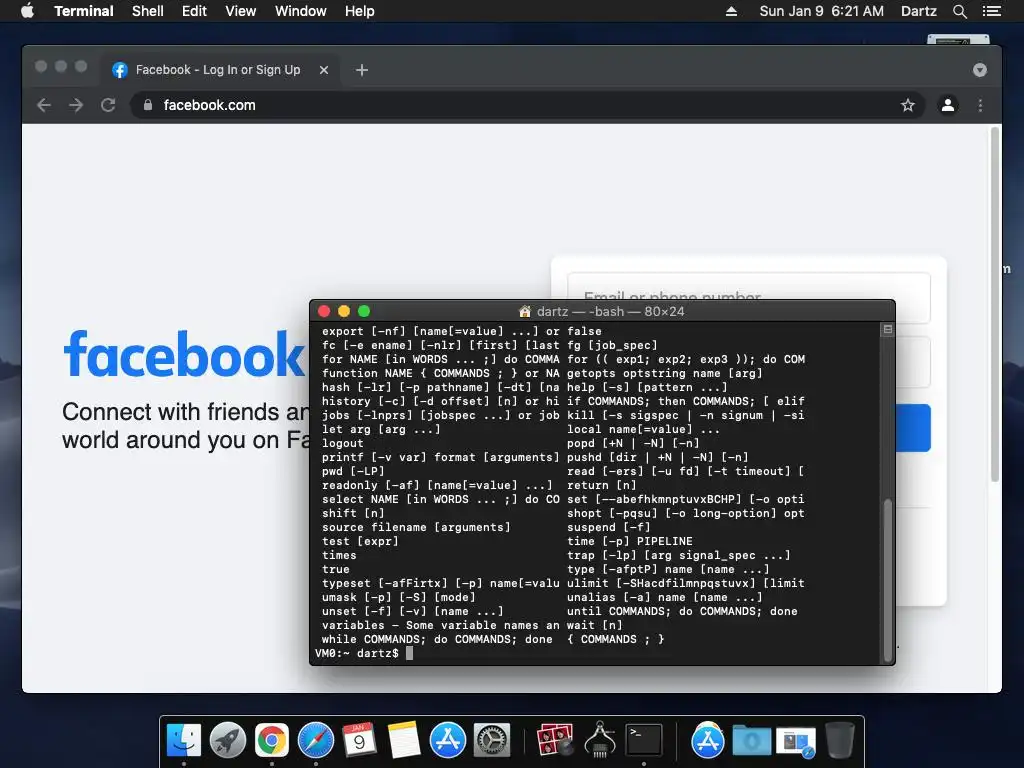Viewport: 1024px width, 768px height.
Task: Open Chrome's three-dot menu
Action: (x=980, y=105)
